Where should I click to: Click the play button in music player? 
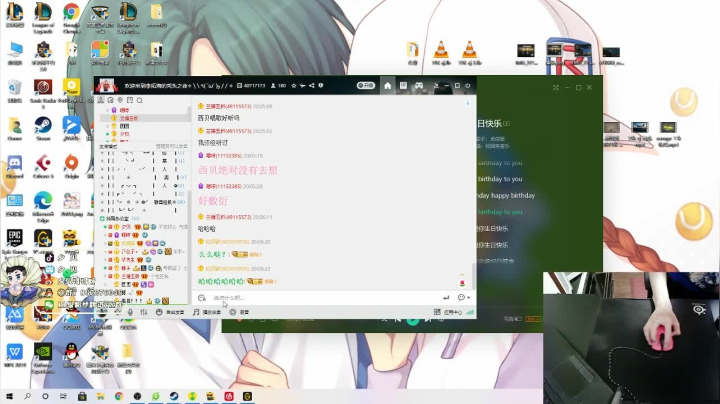(413, 319)
